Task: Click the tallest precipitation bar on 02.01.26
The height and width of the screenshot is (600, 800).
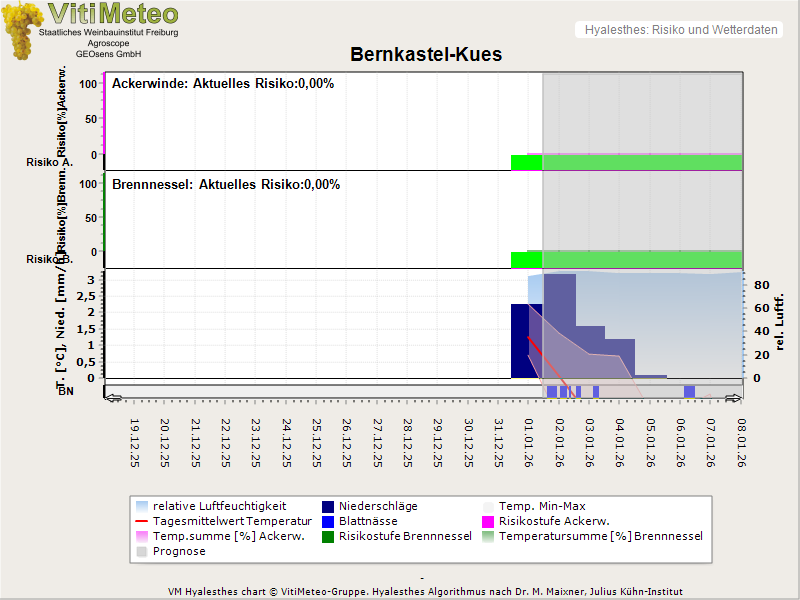Action: (x=560, y=325)
